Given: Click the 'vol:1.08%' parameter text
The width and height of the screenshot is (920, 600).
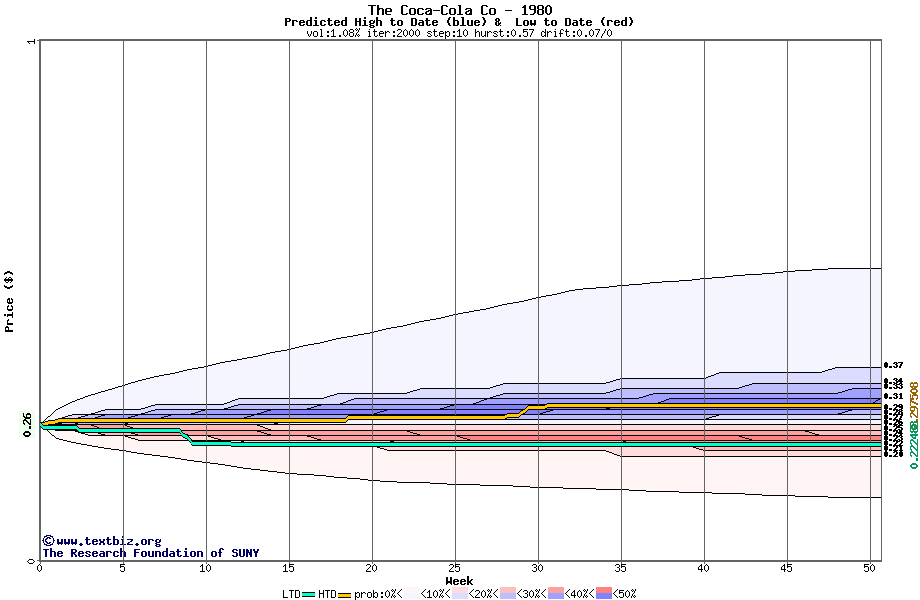Looking at the screenshot, I should (x=333, y=33).
